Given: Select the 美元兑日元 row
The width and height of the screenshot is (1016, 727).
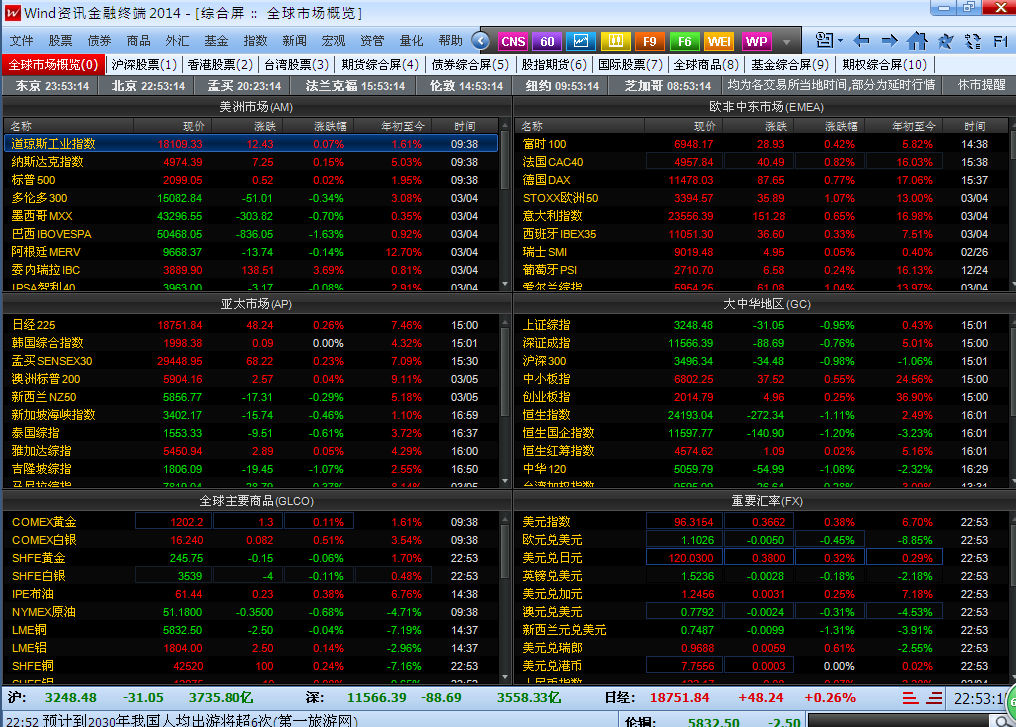Looking at the screenshot, I should coord(763,558).
